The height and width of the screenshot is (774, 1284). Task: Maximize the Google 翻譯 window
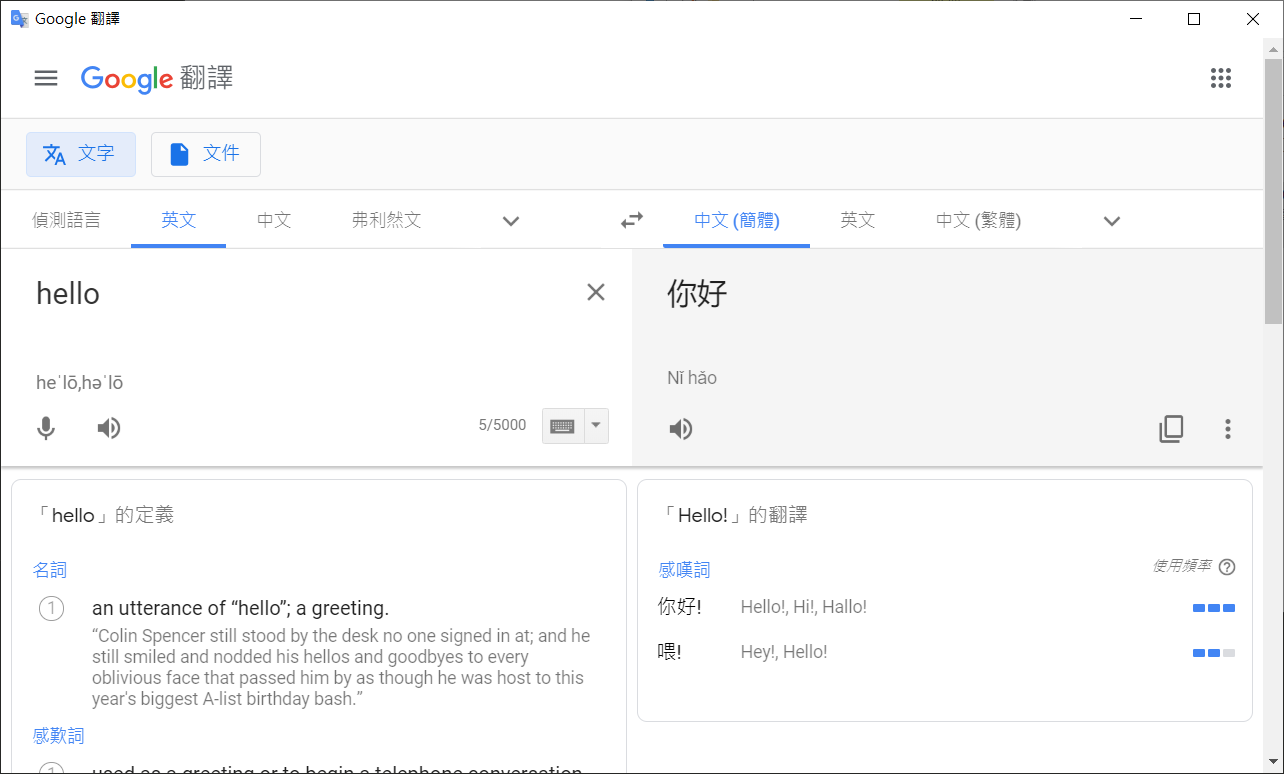pyautogui.click(x=1194, y=19)
